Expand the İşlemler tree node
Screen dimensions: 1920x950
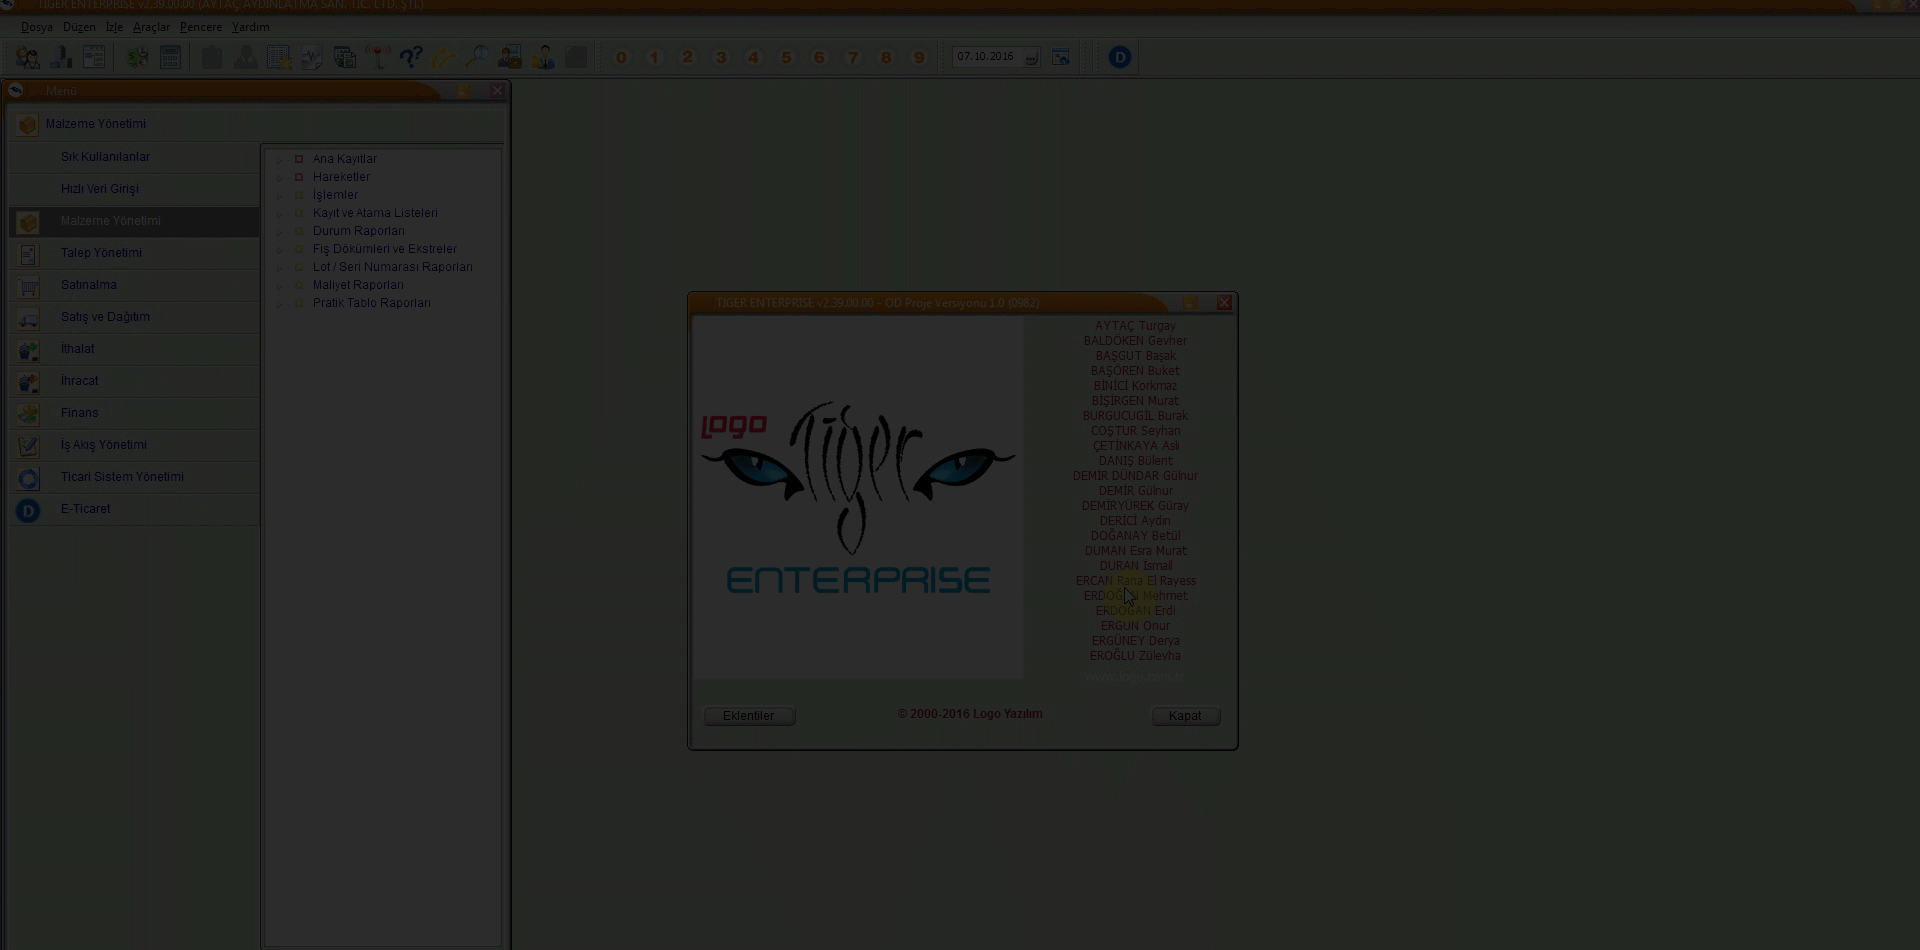pos(280,196)
